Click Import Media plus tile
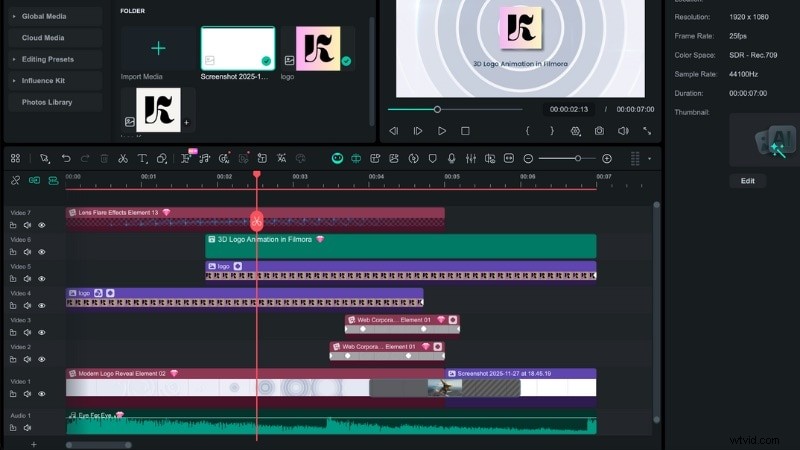800x450 pixels. click(x=158, y=48)
